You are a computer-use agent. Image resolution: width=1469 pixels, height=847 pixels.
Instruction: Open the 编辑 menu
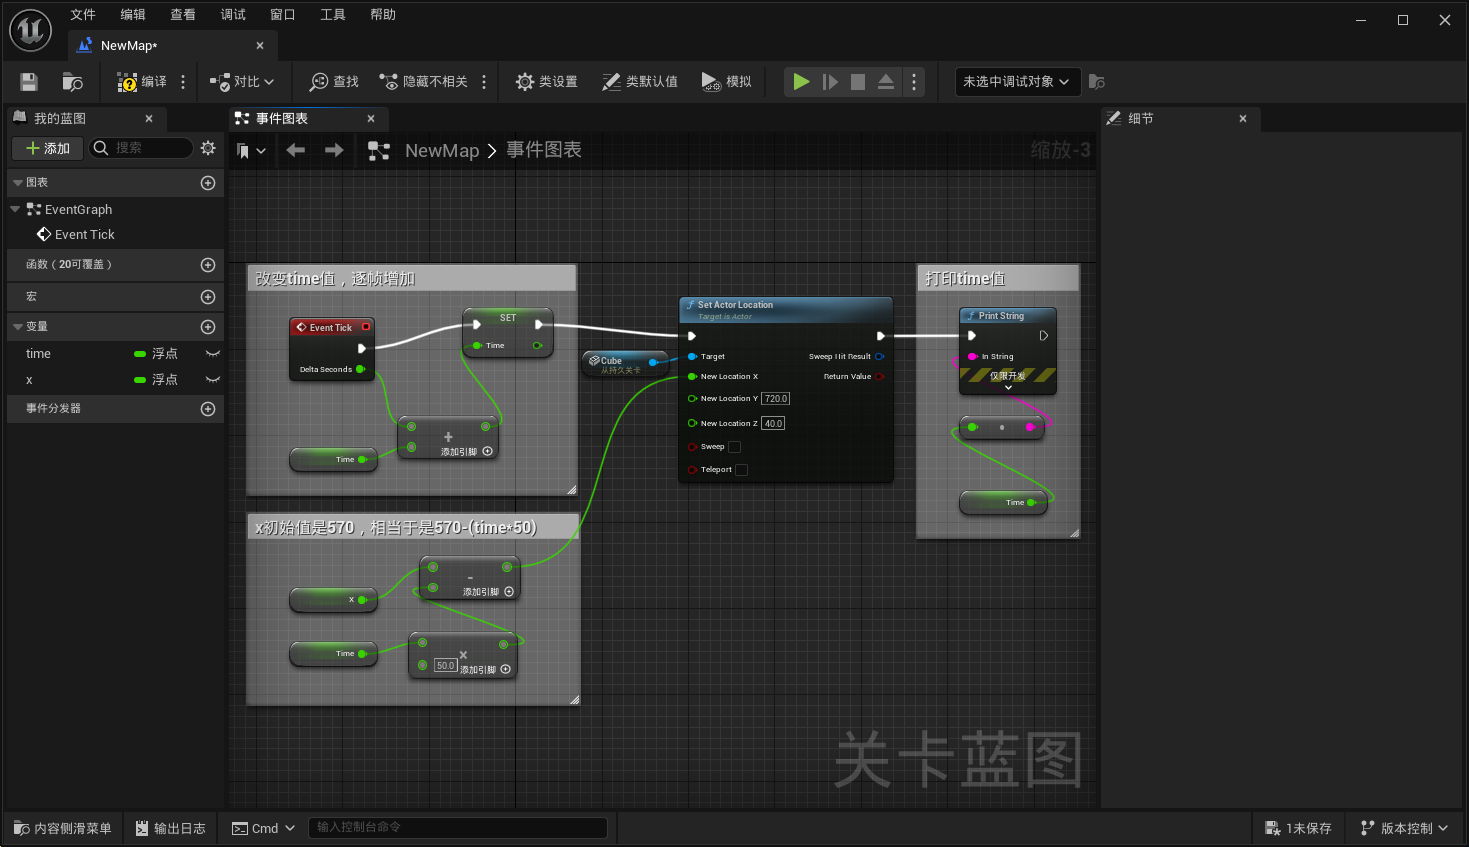[x=133, y=14]
